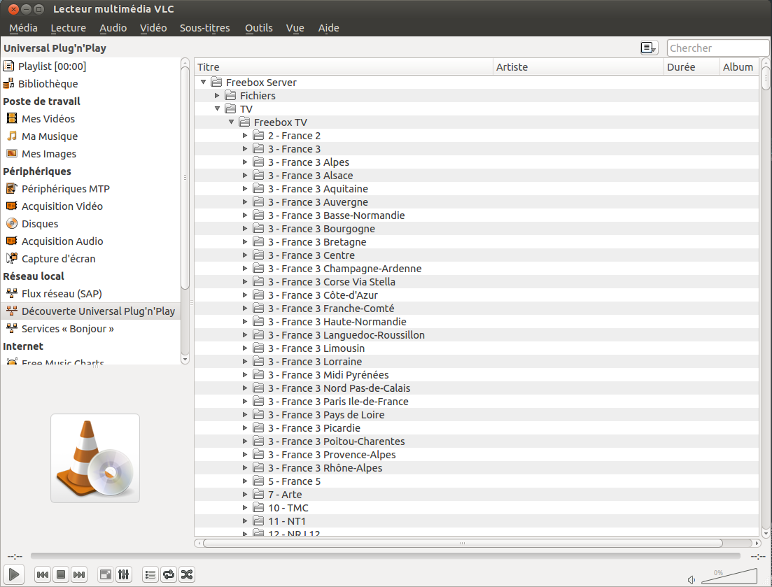Open Ma Musique icon
The image size is (772, 587).
pos(12,136)
